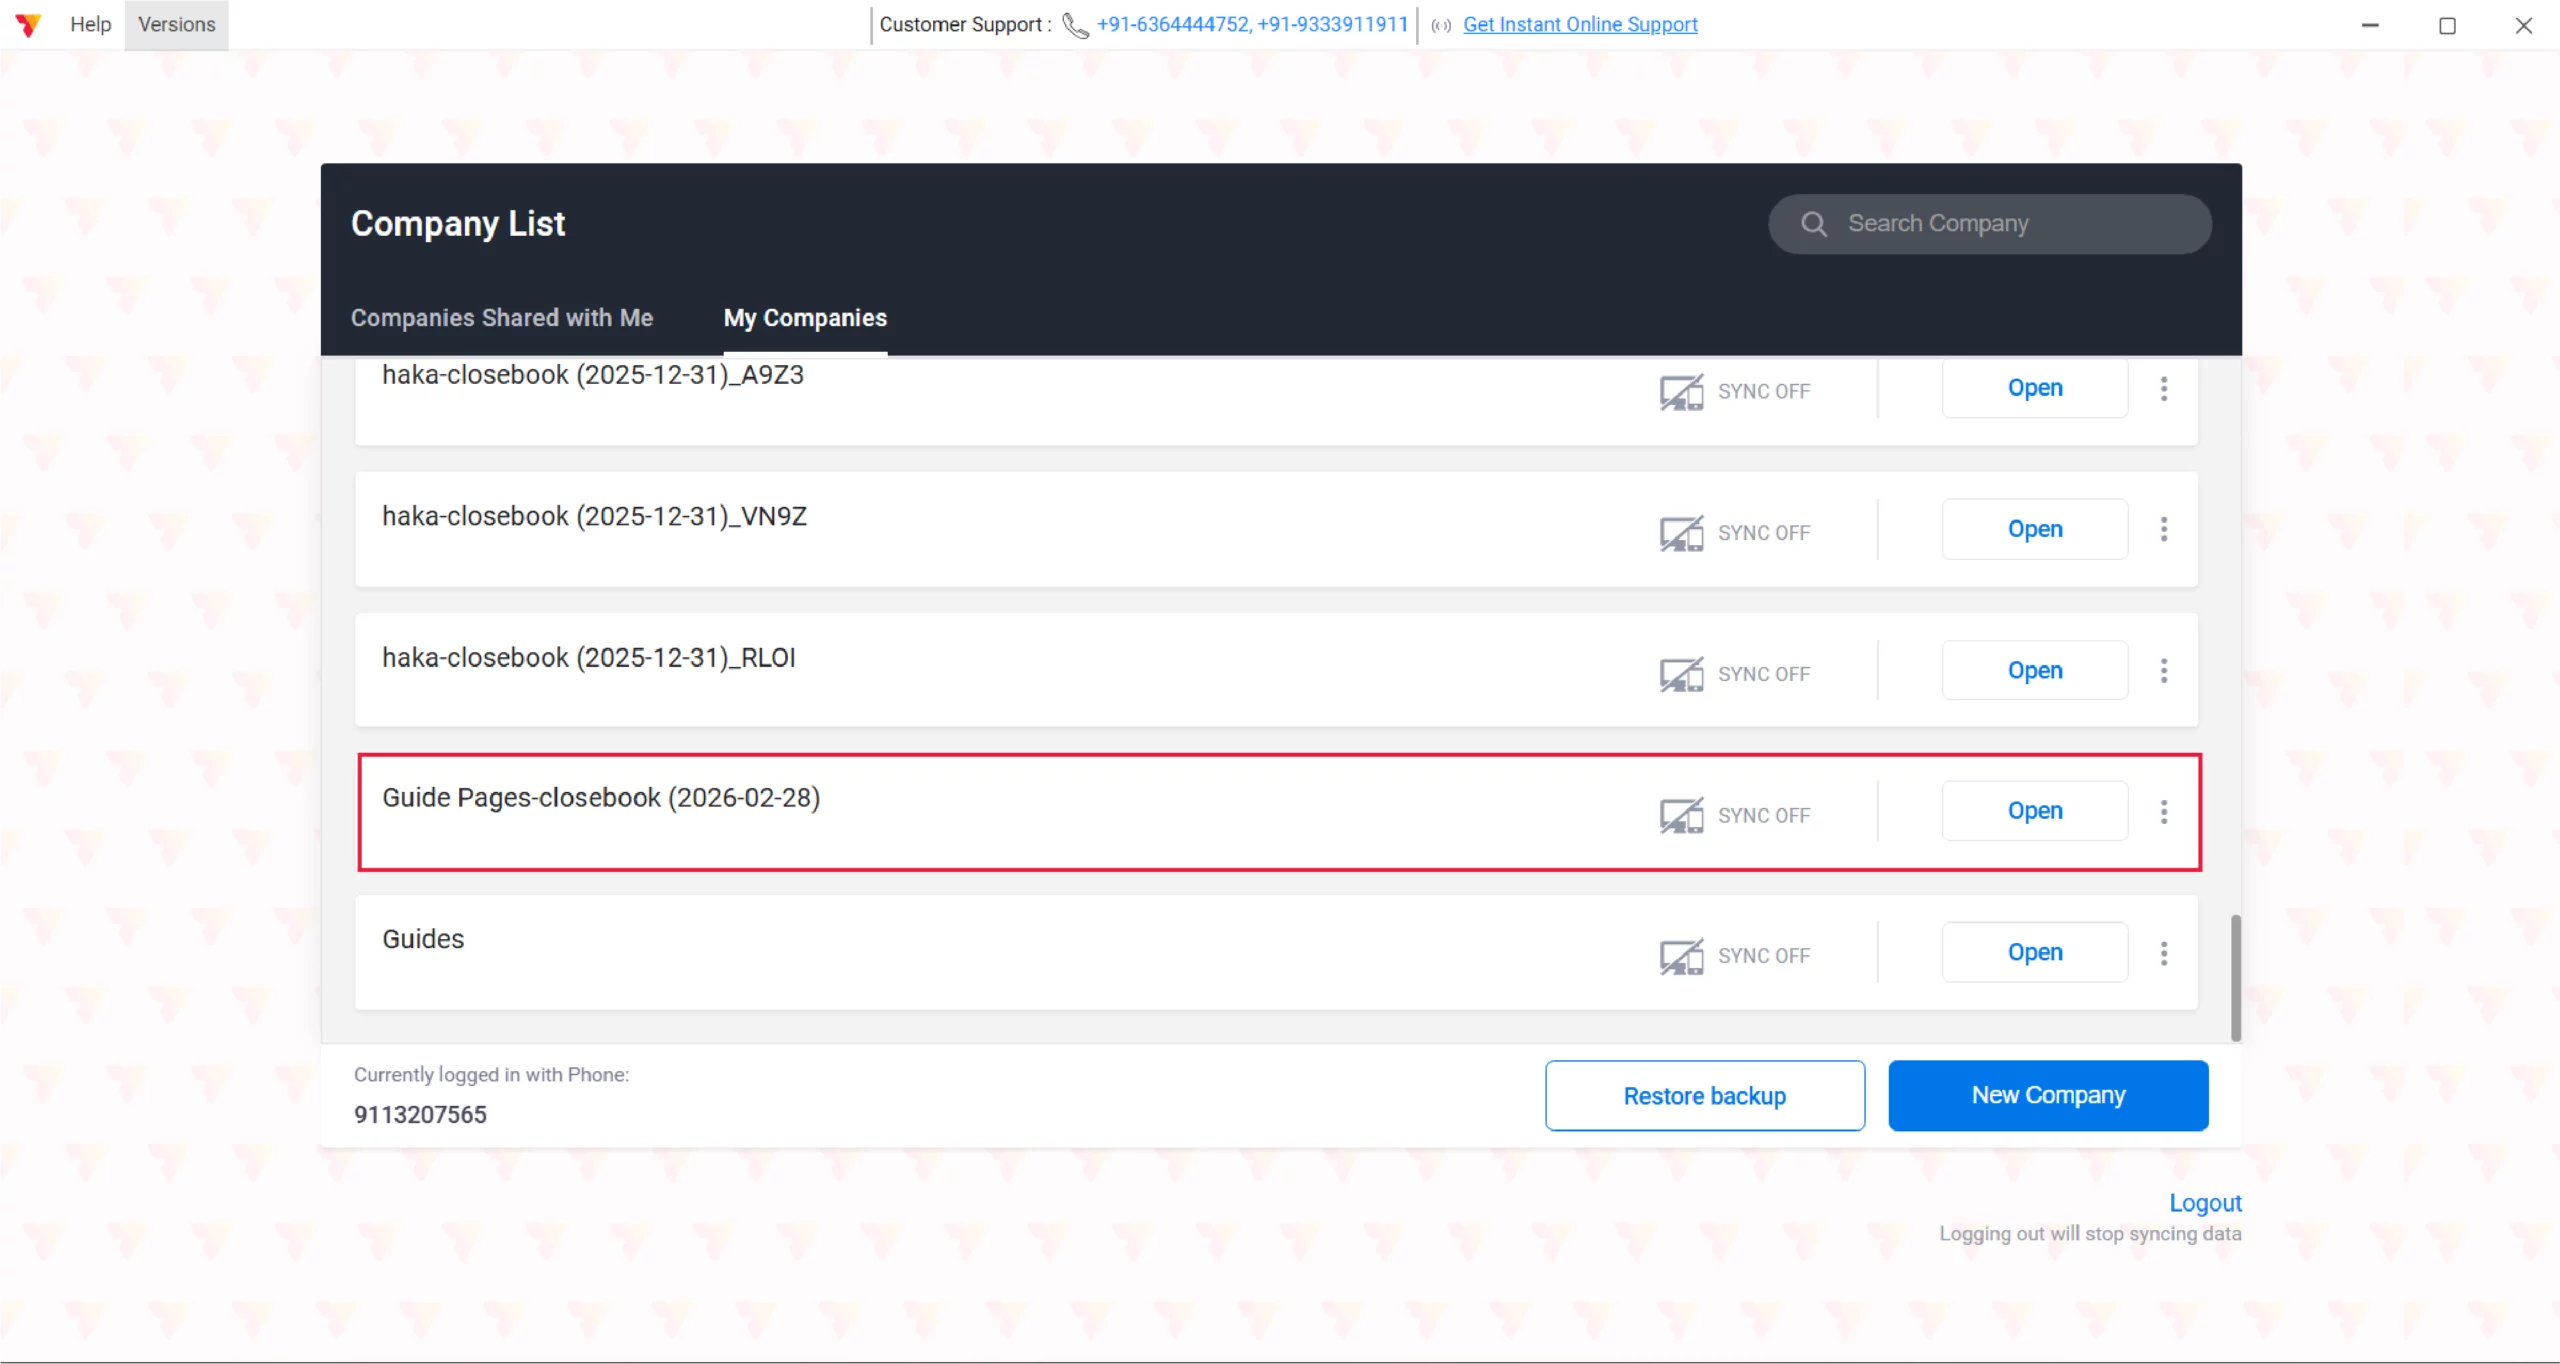This screenshot has width=2560, height=1364.
Task: Click the phone icon beside Customer Support
Action: point(1075,25)
